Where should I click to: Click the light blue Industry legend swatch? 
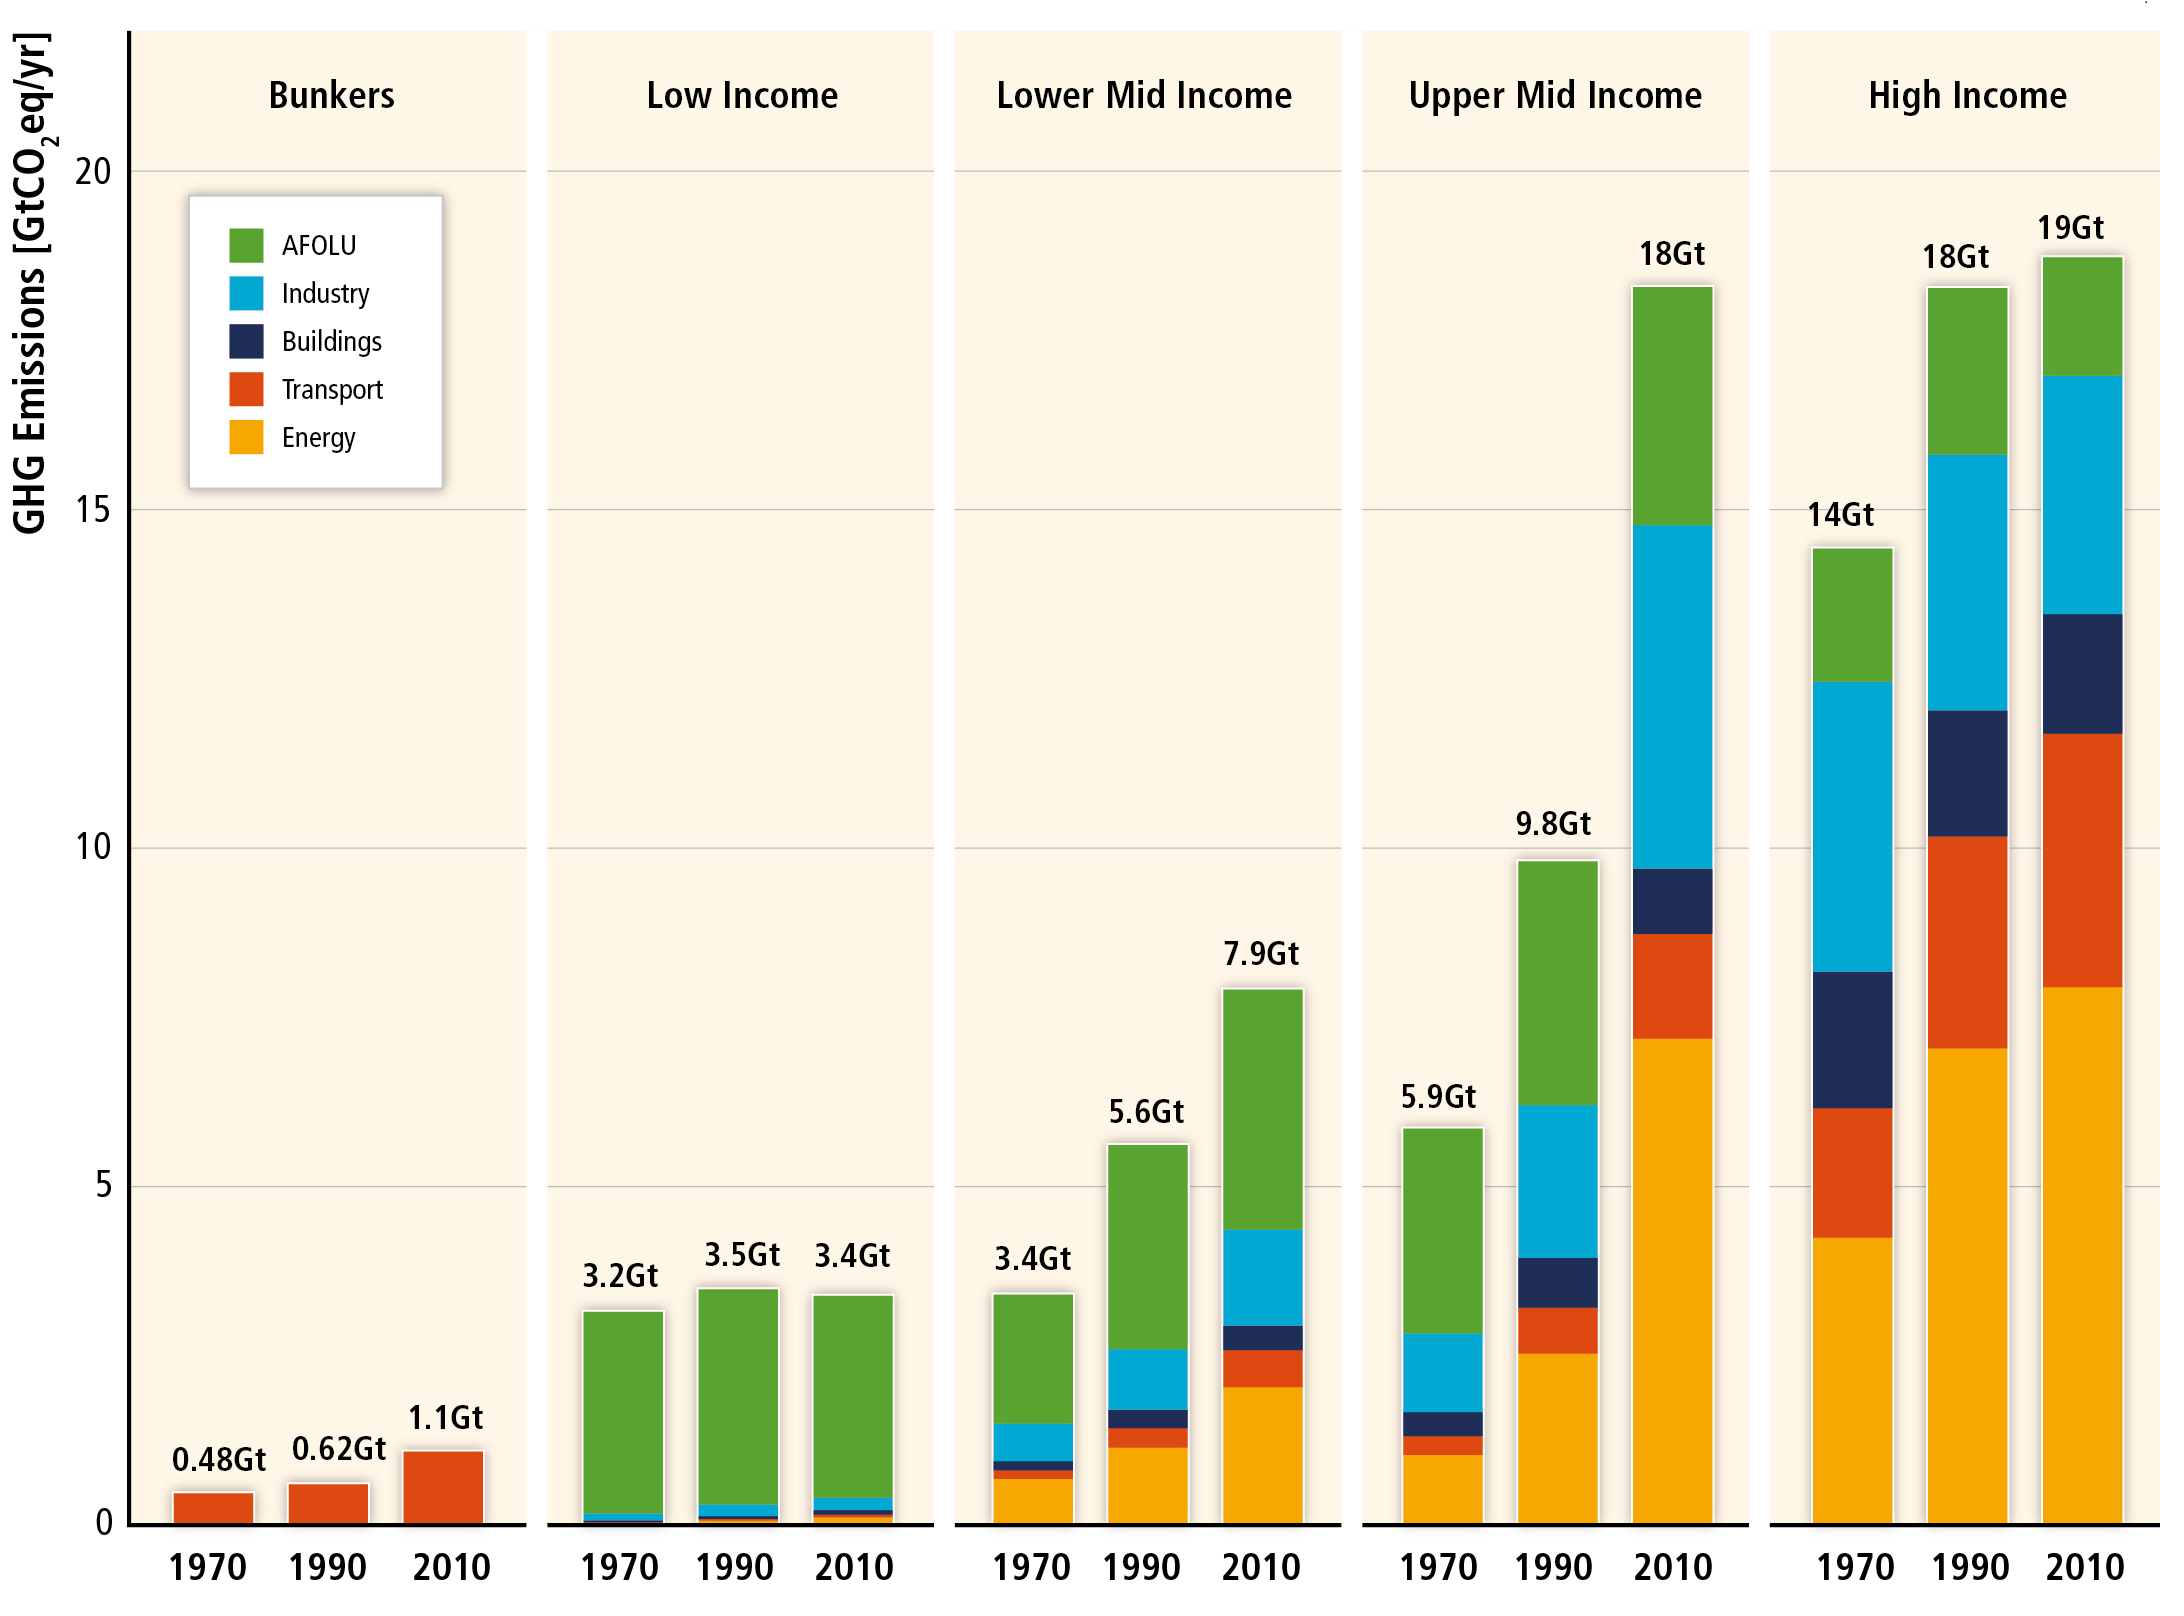(246, 293)
